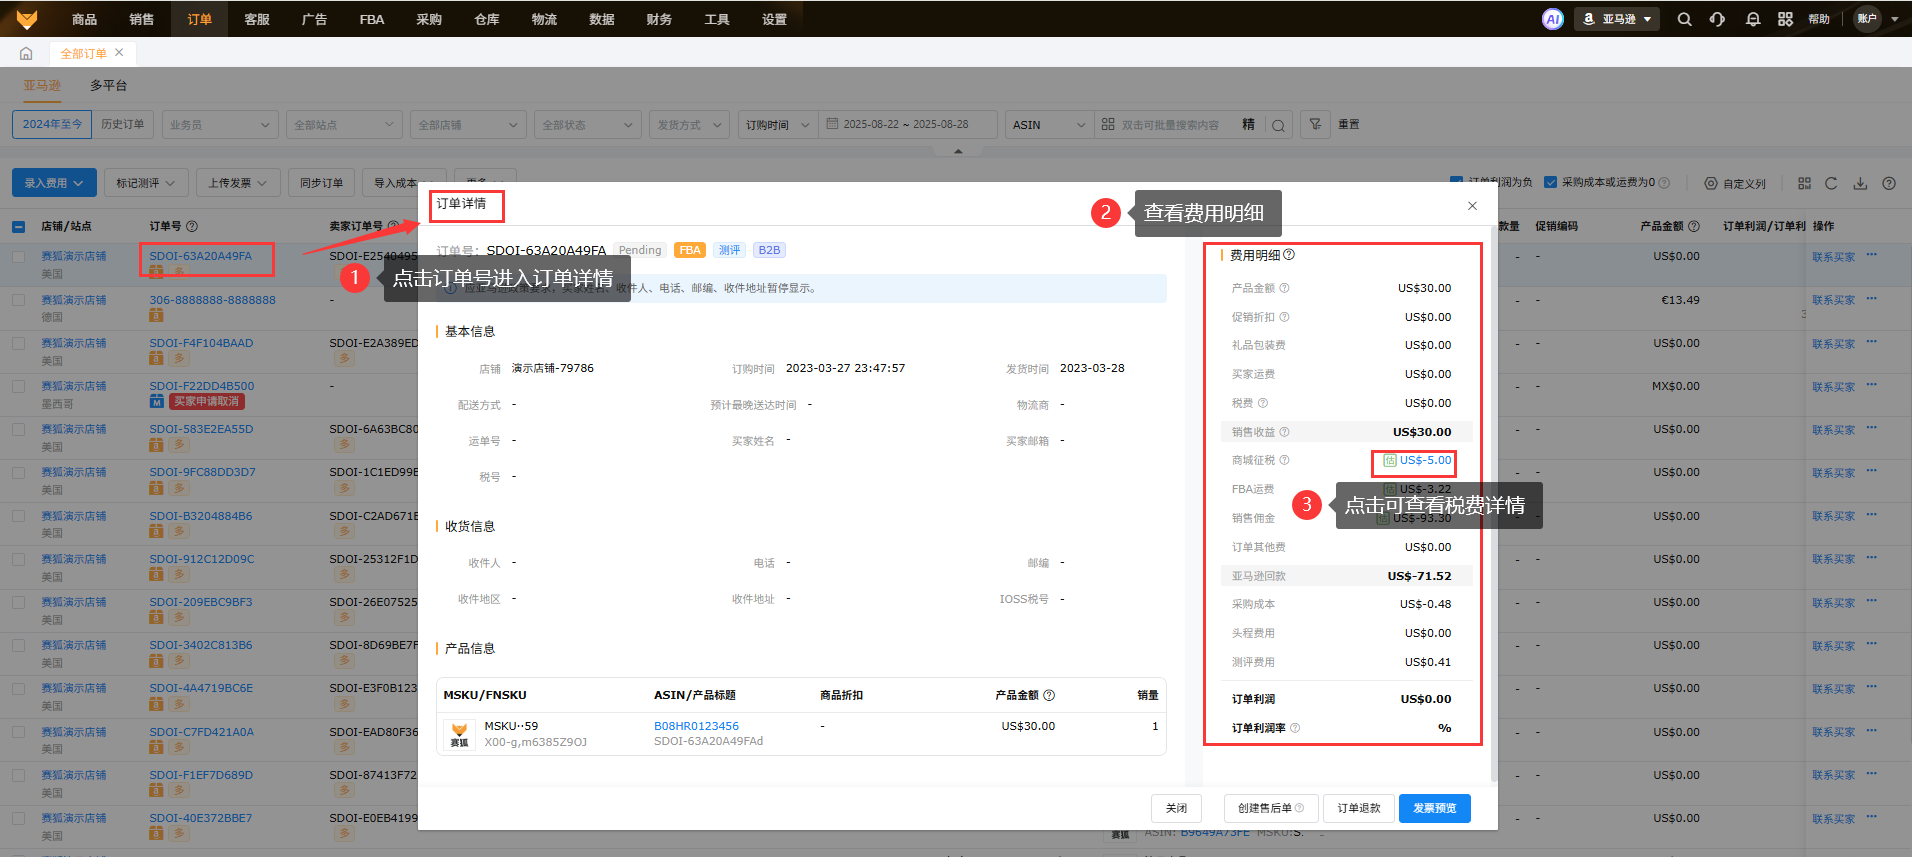Click the search magnifier beside the ASIN field
This screenshot has height=857, width=1912.
click(1278, 125)
